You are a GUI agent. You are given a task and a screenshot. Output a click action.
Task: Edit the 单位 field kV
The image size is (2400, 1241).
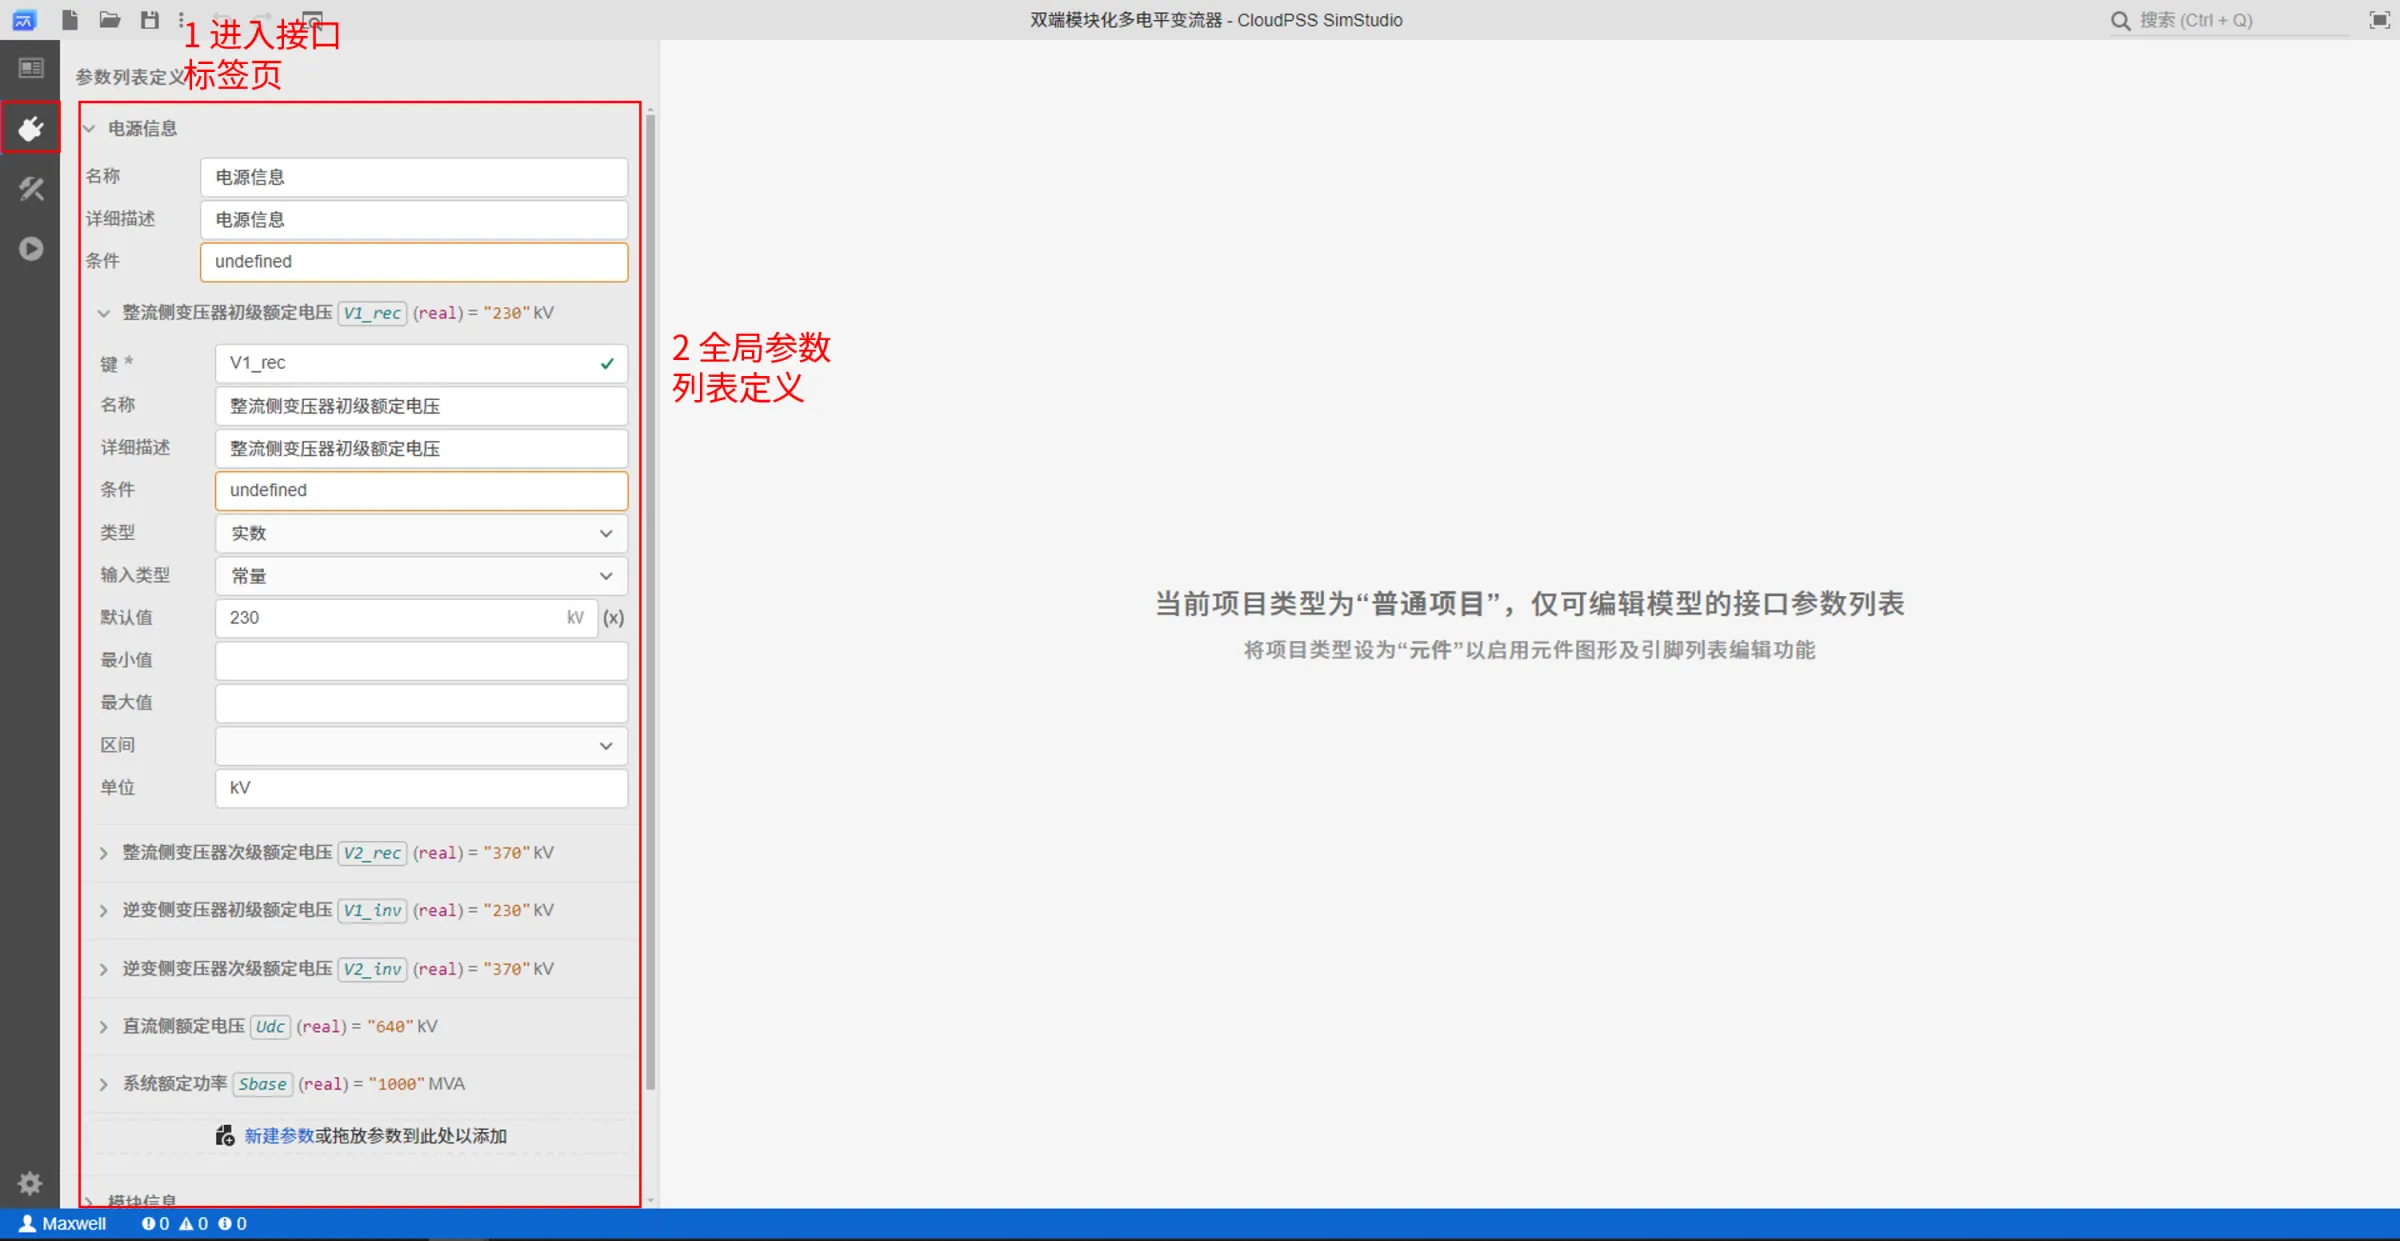coord(421,788)
